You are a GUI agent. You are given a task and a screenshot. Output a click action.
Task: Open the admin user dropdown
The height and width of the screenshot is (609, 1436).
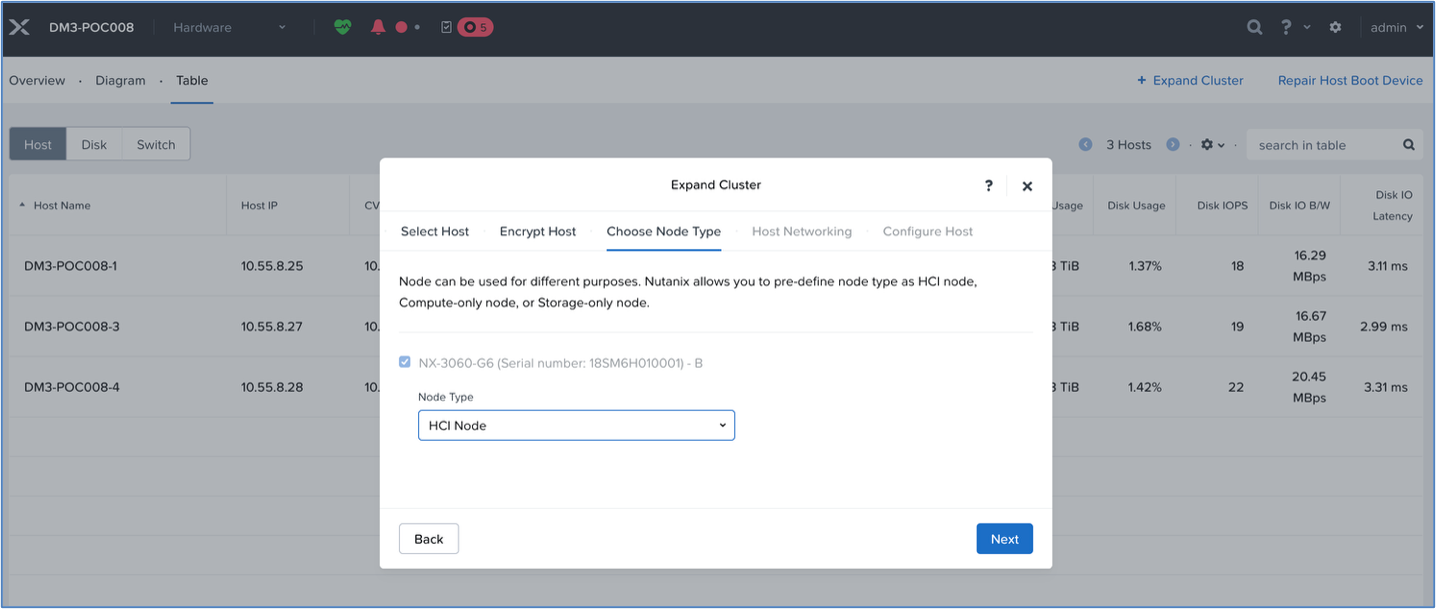[x=1397, y=28]
